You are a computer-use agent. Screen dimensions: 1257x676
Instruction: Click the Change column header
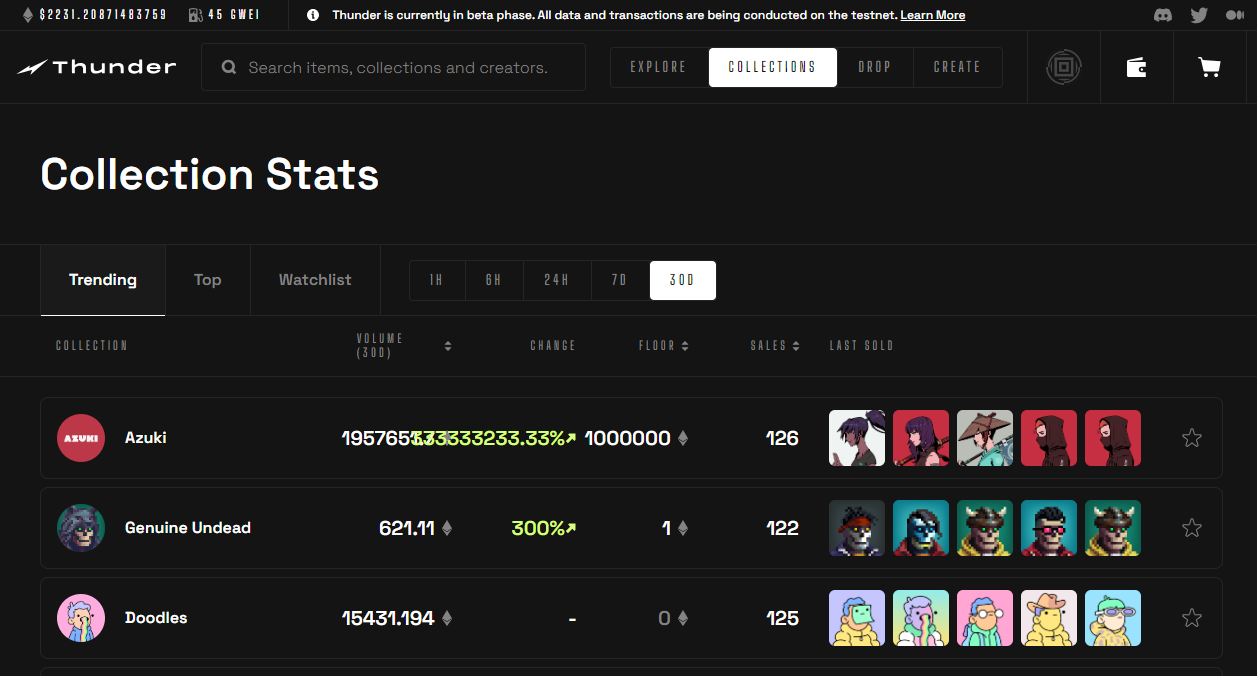[x=553, y=346]
